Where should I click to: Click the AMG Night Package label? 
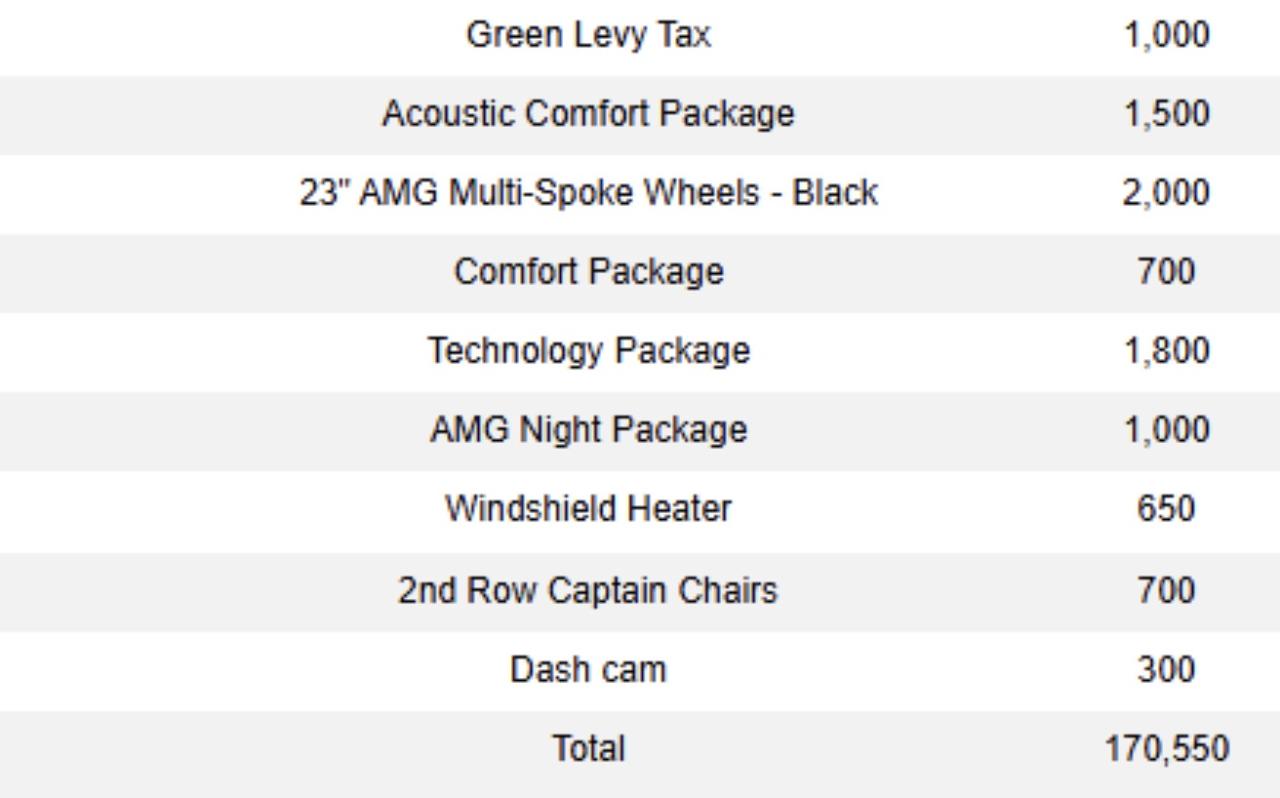pos(588,430)
